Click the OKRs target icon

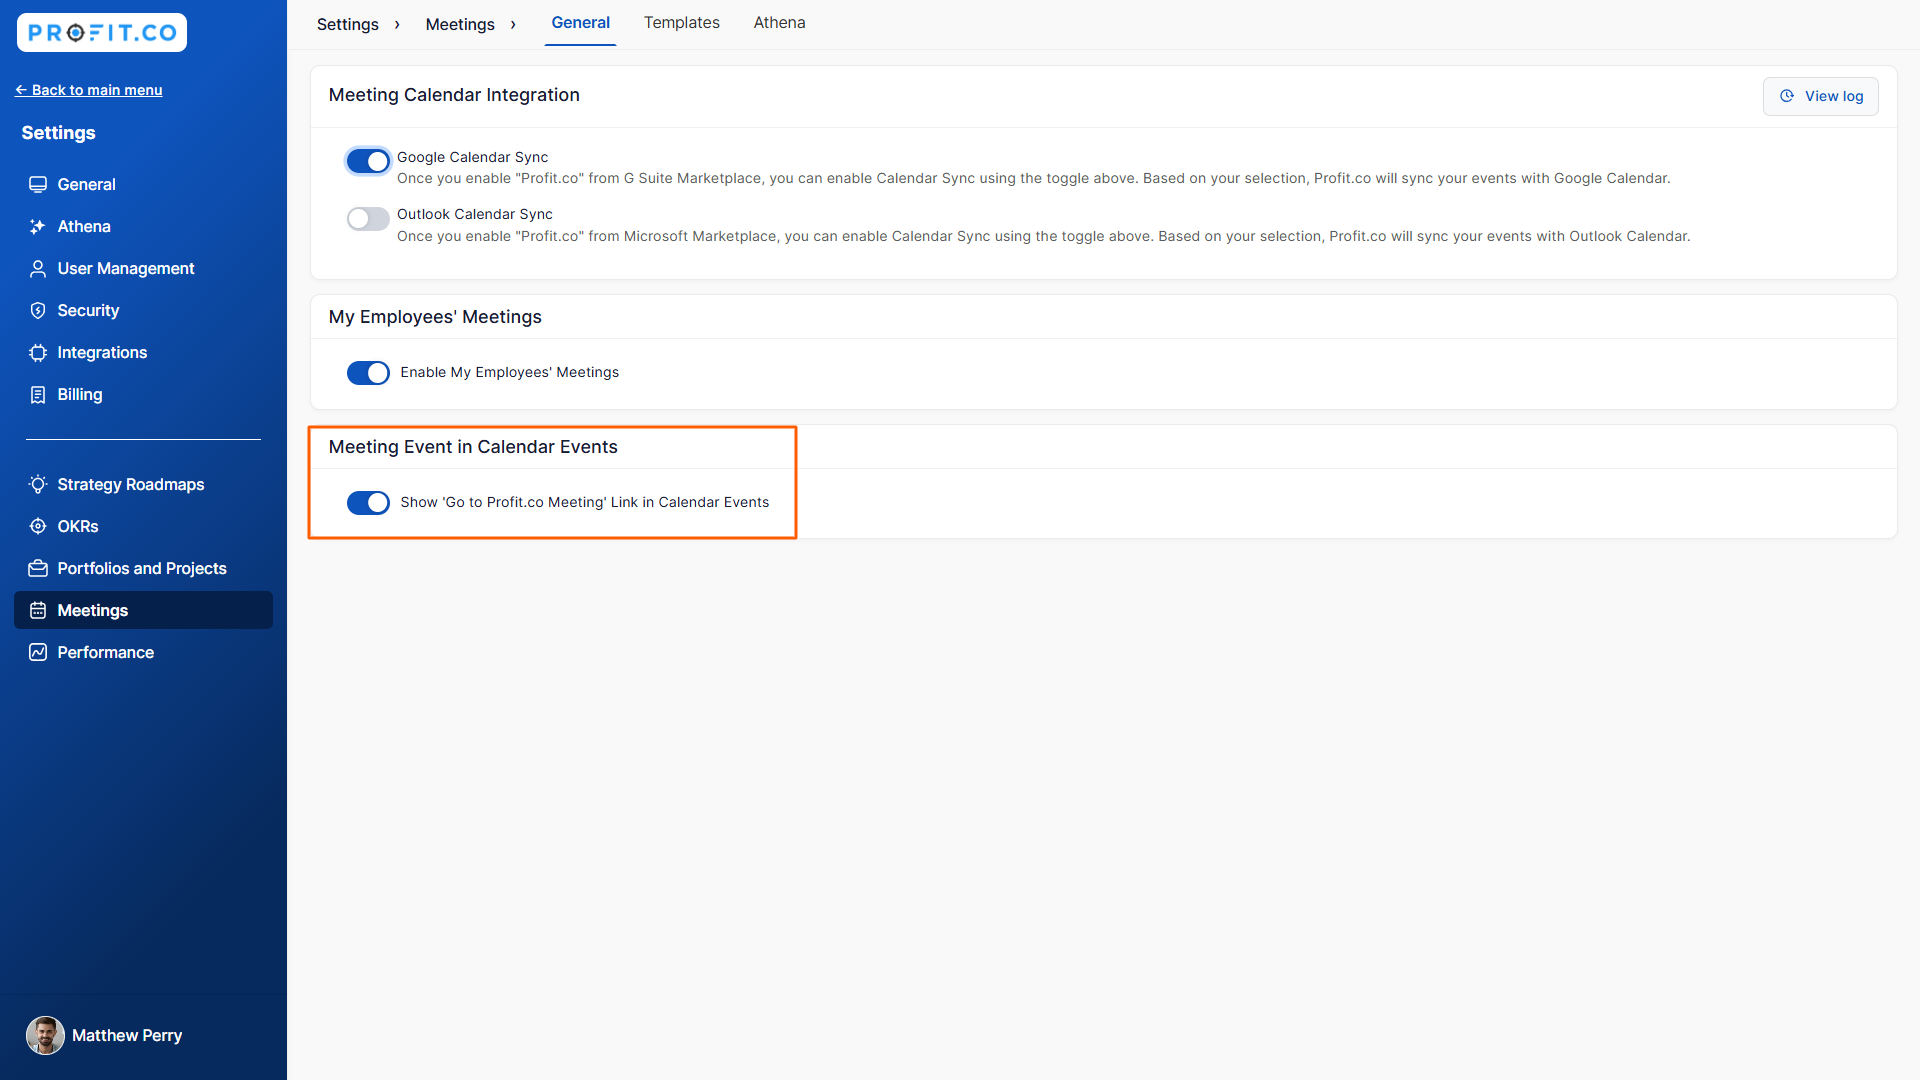tap(38, 527)
